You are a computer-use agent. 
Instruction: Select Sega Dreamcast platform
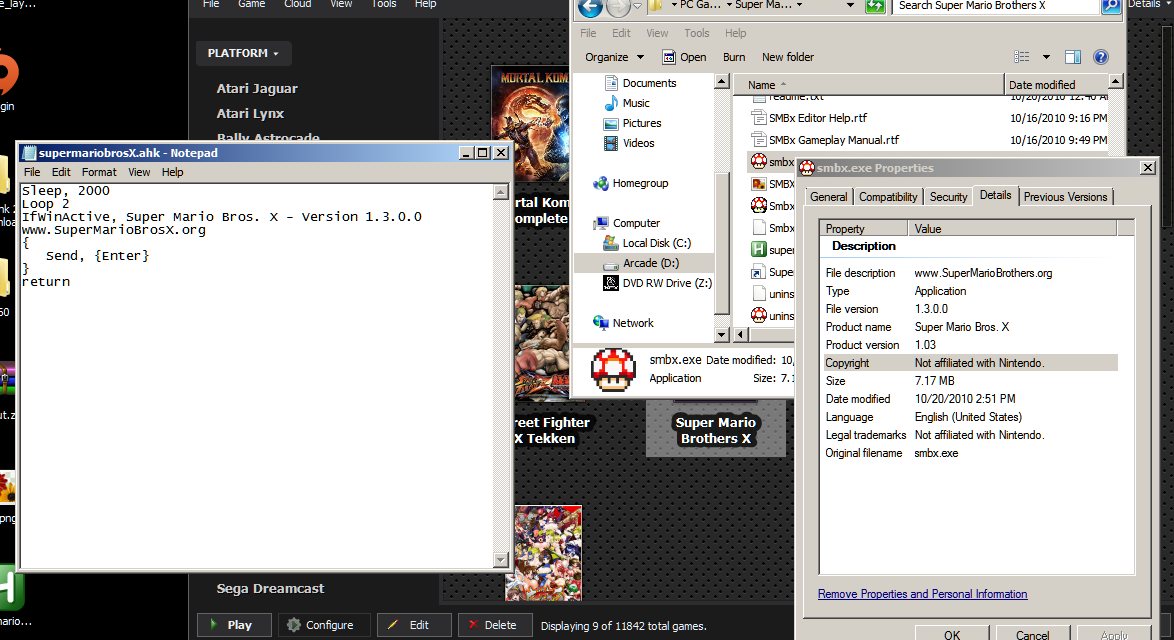270,589
